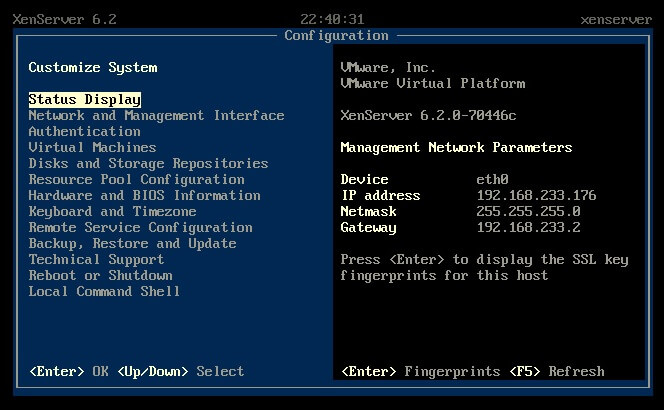Click the Device label
Screen dimensions: 664x410
tap(364, 180)
